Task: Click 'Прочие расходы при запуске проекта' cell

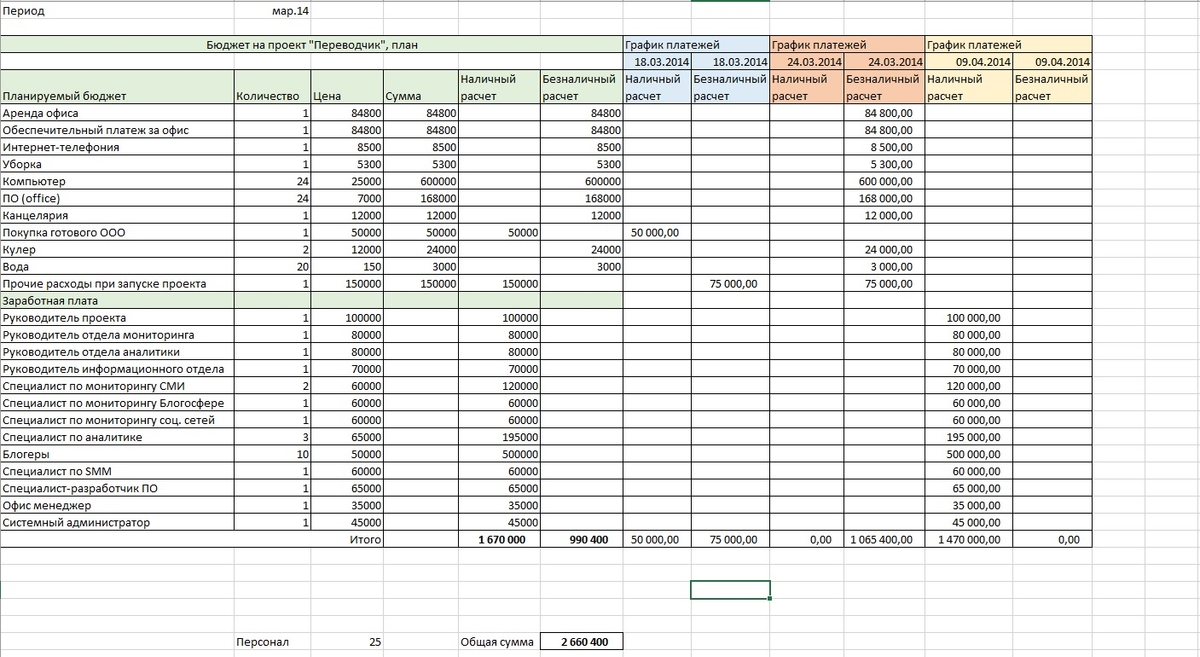Action: [x=117, y=283]
